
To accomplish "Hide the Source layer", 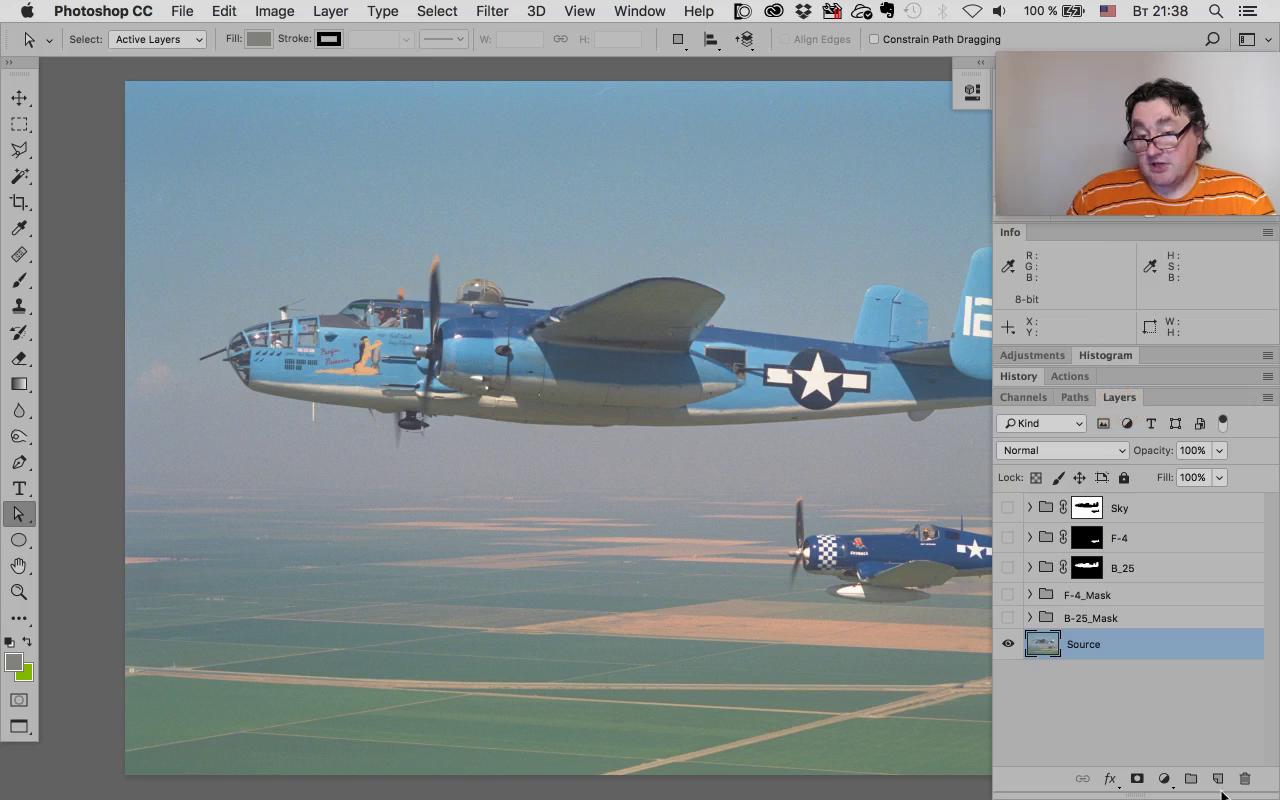I will tap(1008, 644).
